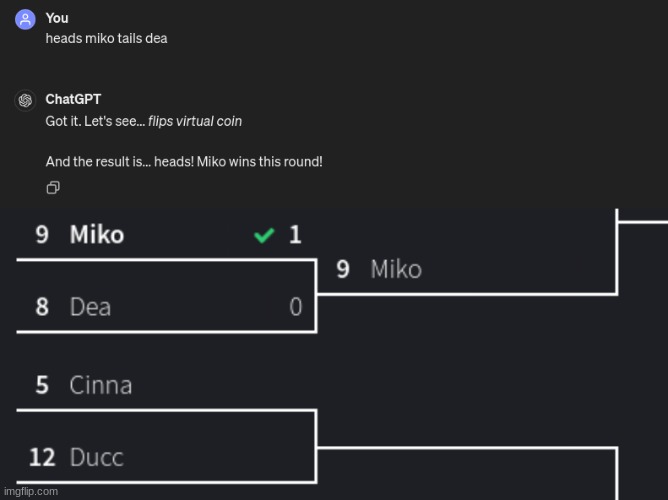
Task: Click Miko in the second-round slot
Action: pyautogui.click(x=396, y=269)
